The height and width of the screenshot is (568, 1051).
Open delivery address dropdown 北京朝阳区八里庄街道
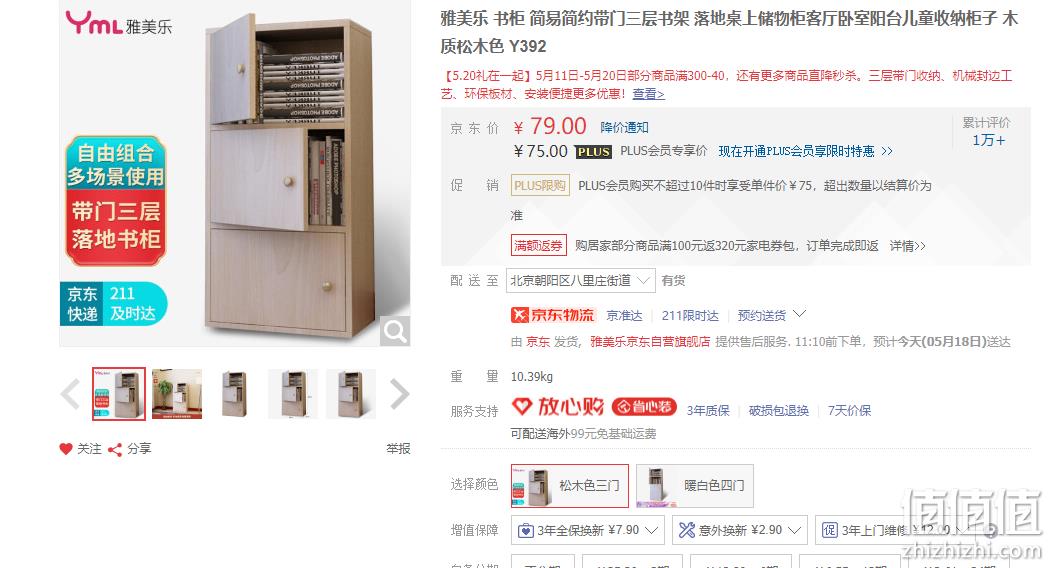580,280
